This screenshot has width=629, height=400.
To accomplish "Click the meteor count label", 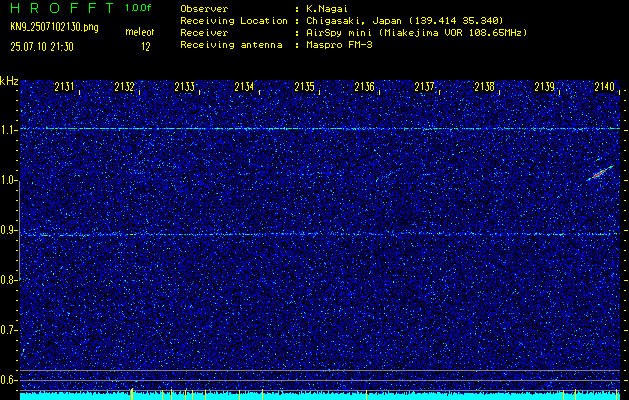I will pos(140,32).
